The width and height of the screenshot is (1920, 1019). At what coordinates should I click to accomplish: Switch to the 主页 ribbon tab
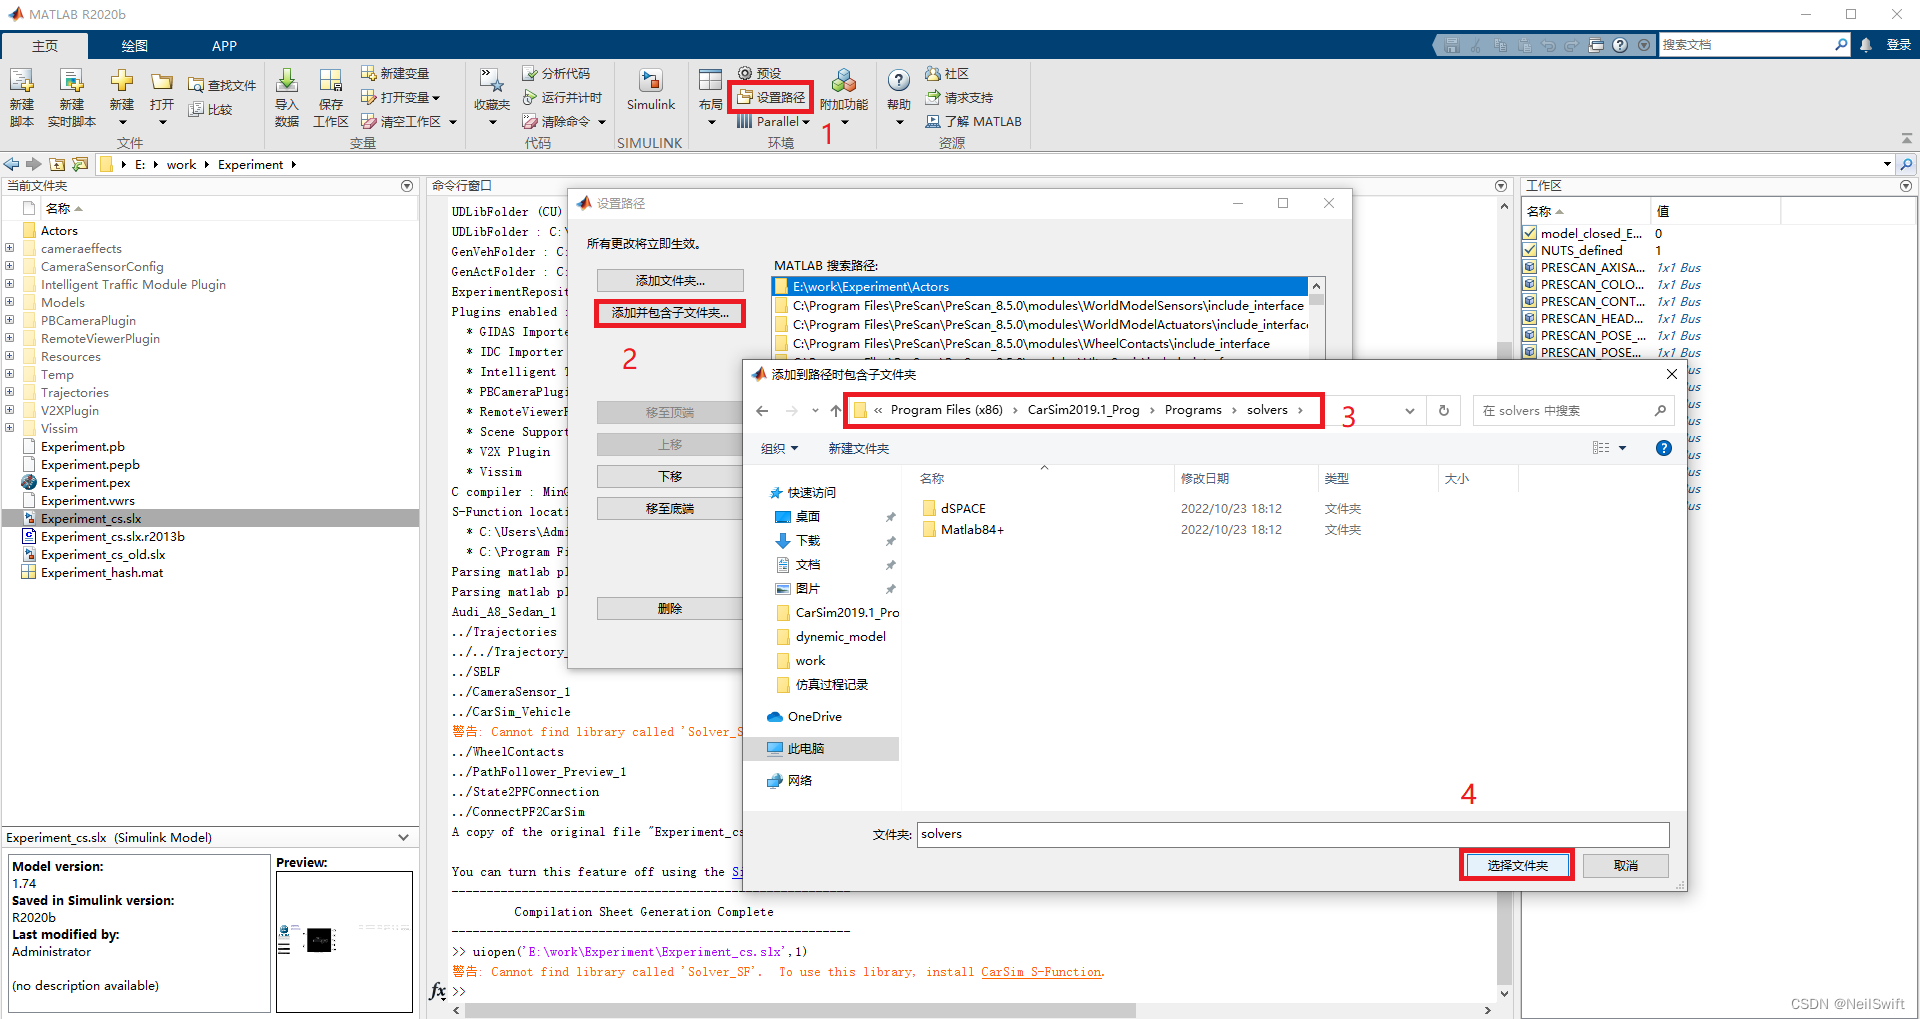45,46
